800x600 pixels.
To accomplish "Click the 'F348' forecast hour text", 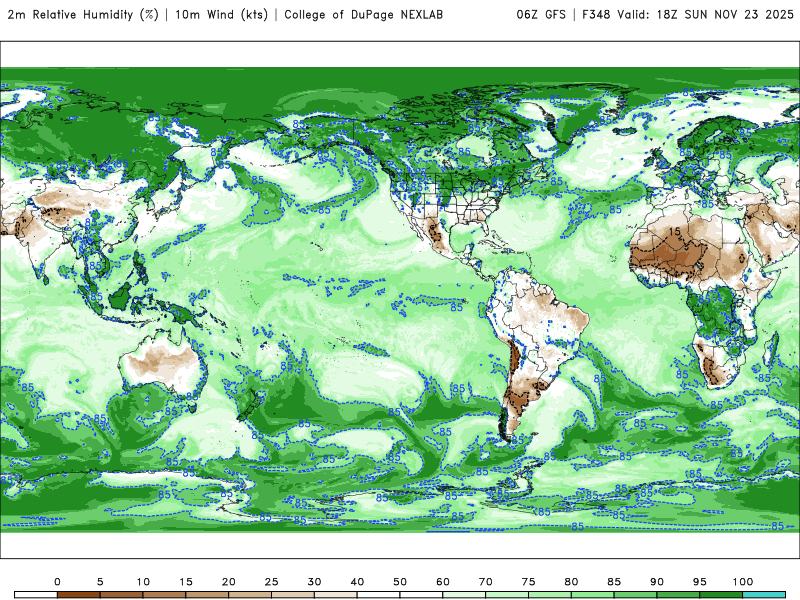I will [x=596, y=14].
